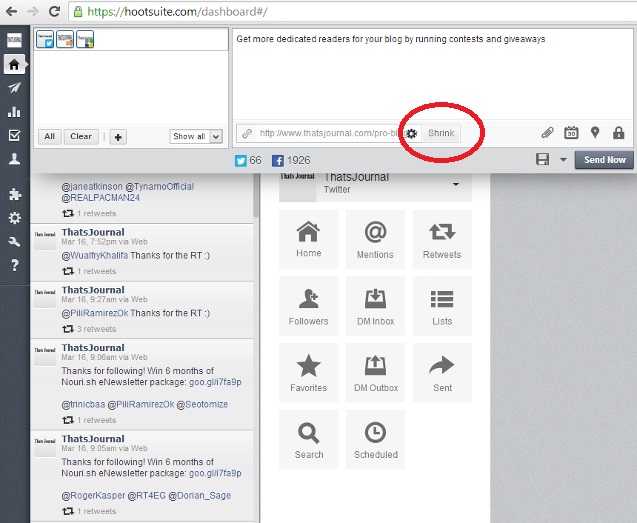
Task: Open the @Seotomize mention link
Action: tap(202, 404)
